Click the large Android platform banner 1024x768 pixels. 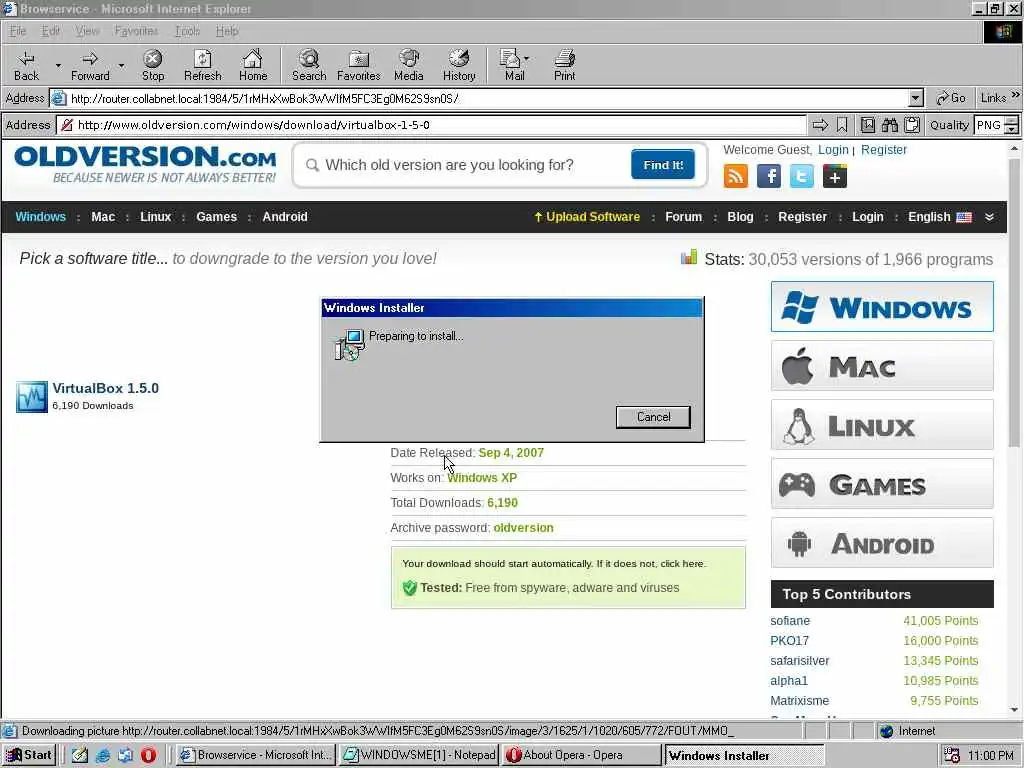pyautogui.click(x=882, y=543)
